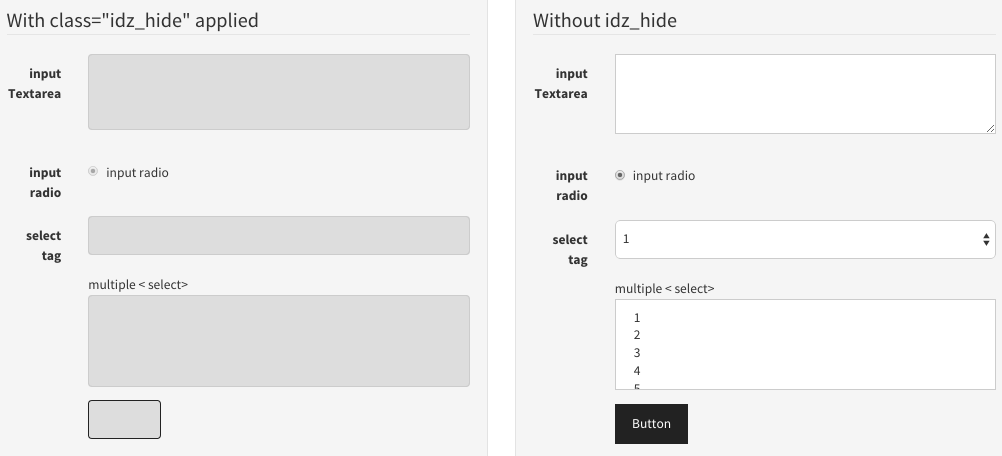
Task: Click the grayed-out textarea in the idz_hide panel
Action: coord(278,92)
